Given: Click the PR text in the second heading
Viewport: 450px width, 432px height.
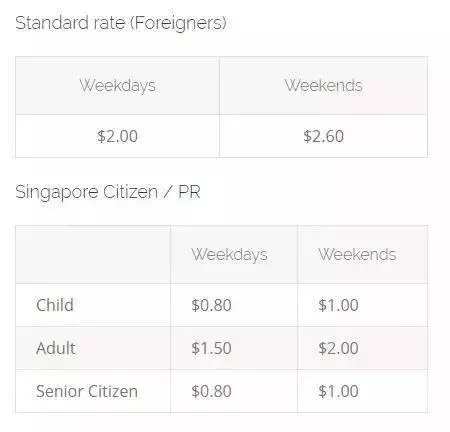Looking at the screenshot, I should (189, 192).
